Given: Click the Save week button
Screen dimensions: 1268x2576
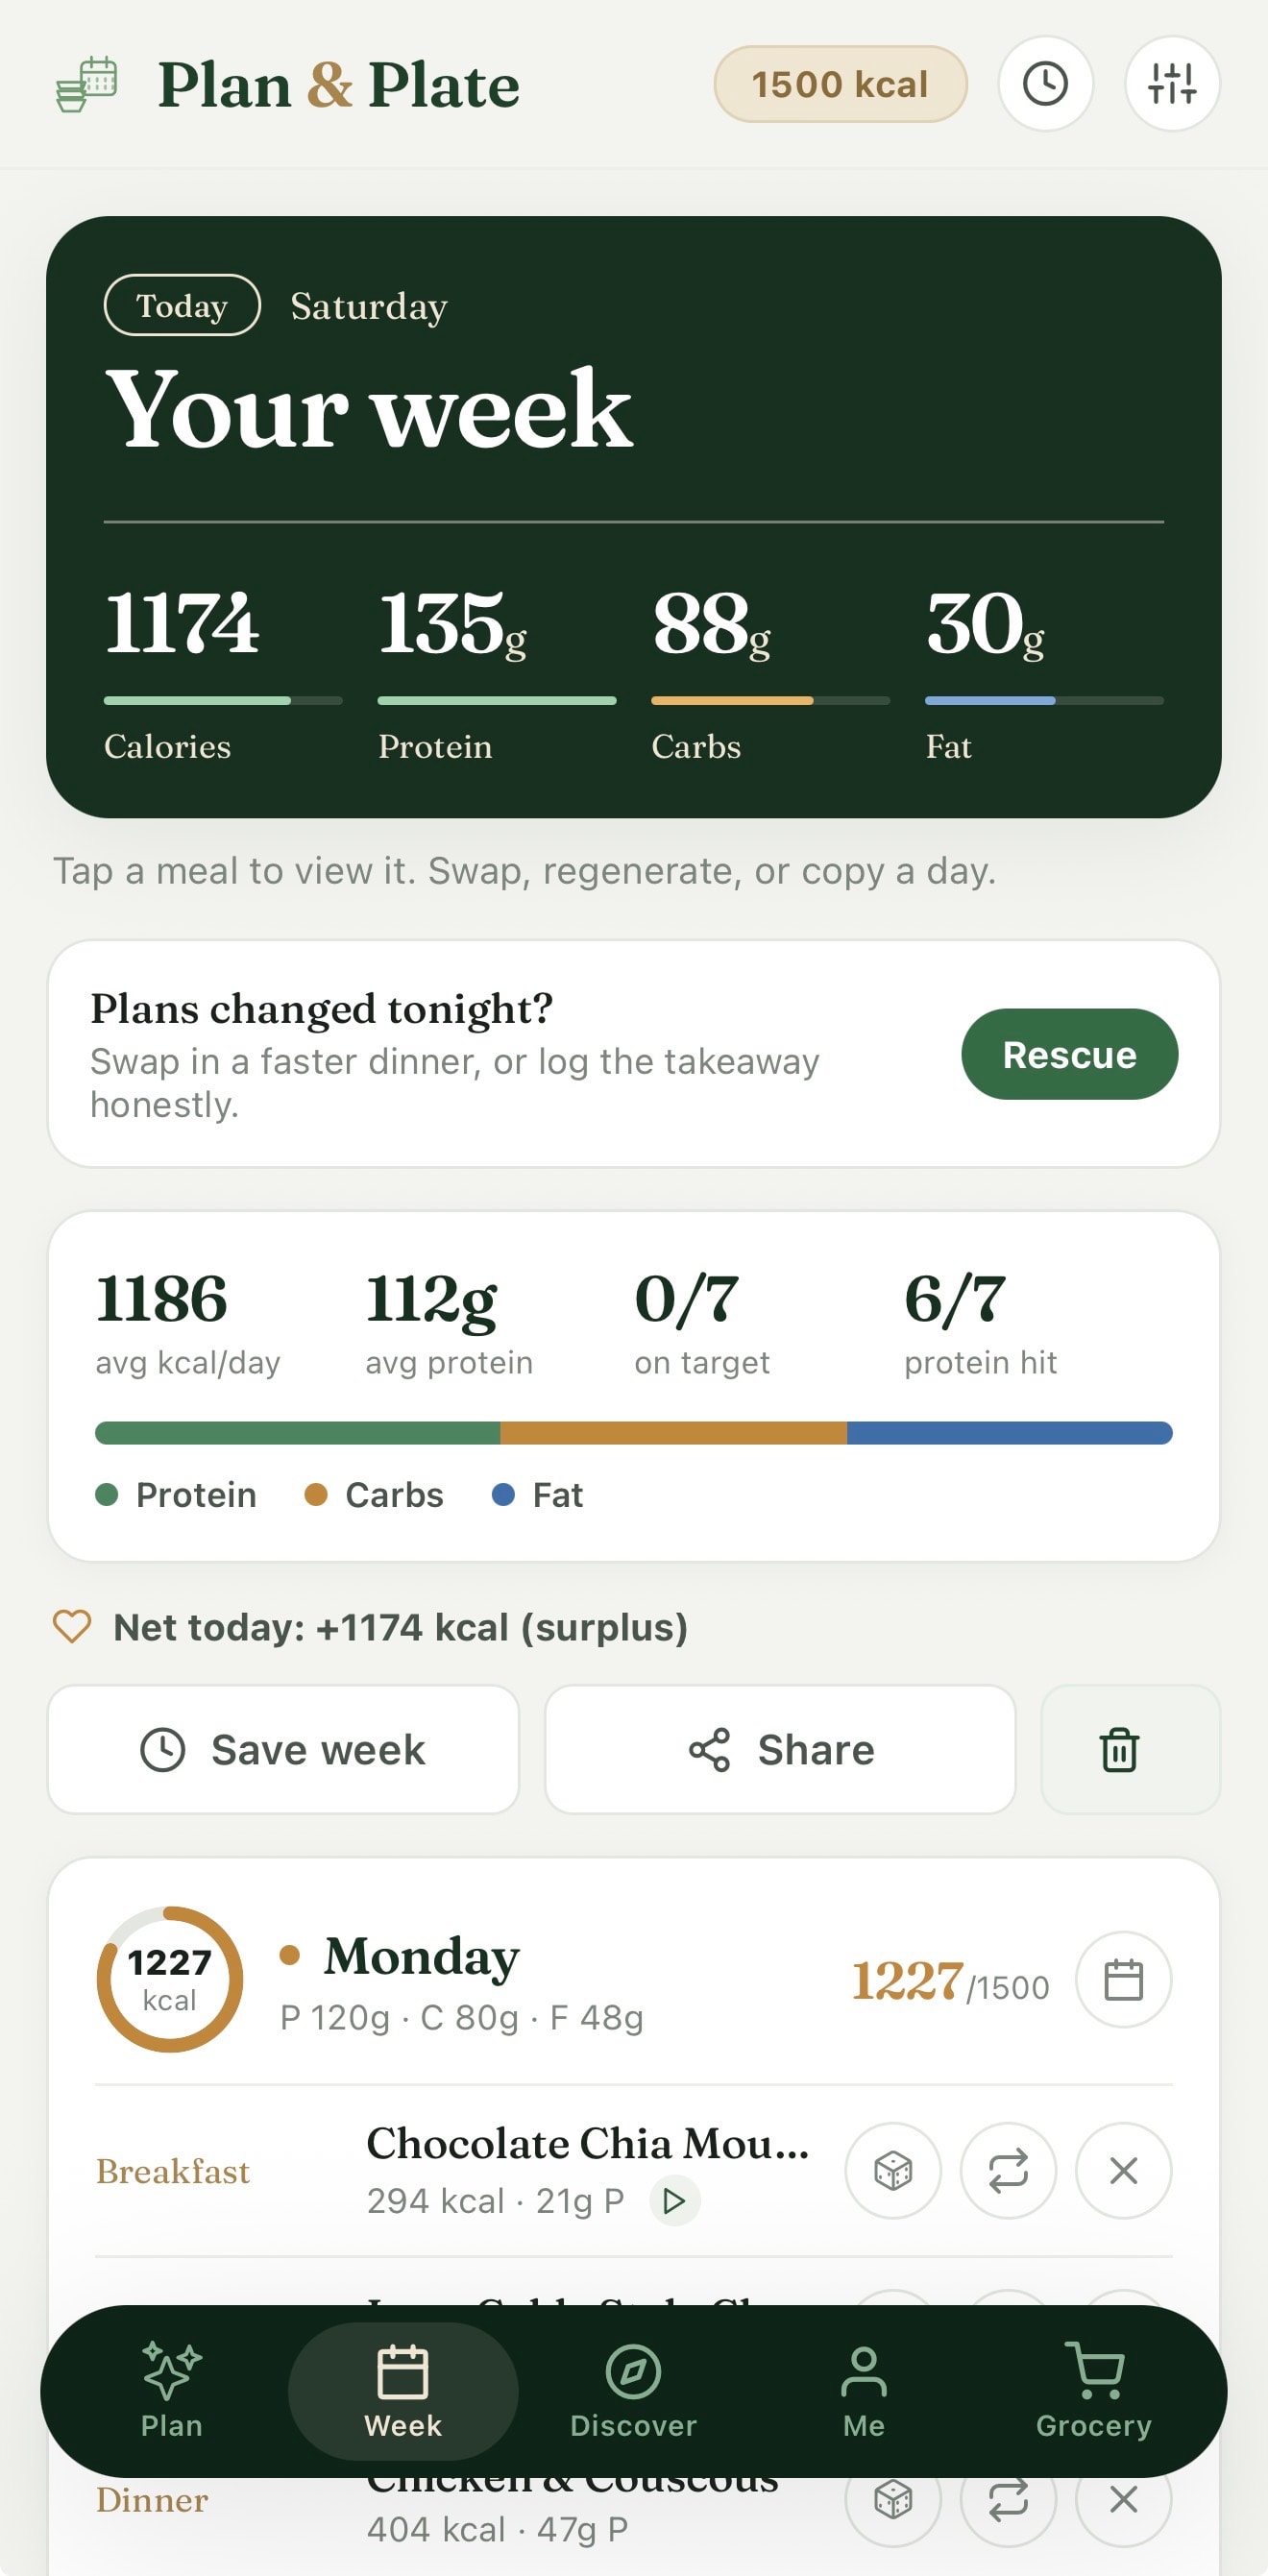Looking at the screenshot, I should coord(283,1749).
